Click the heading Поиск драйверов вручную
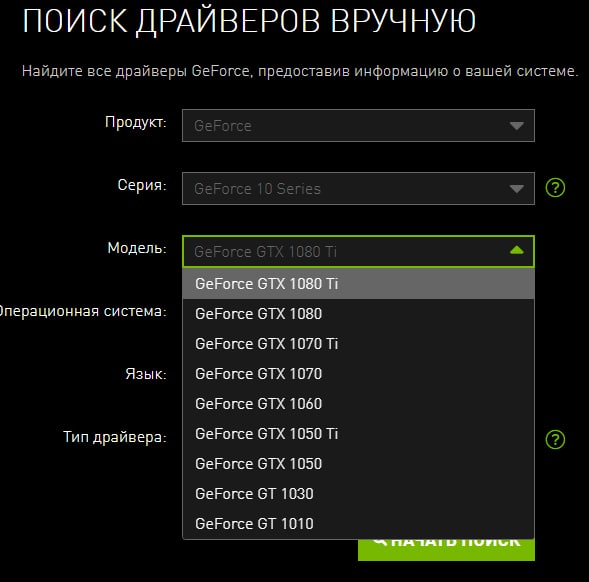The image size is (589, 582). 249,21
